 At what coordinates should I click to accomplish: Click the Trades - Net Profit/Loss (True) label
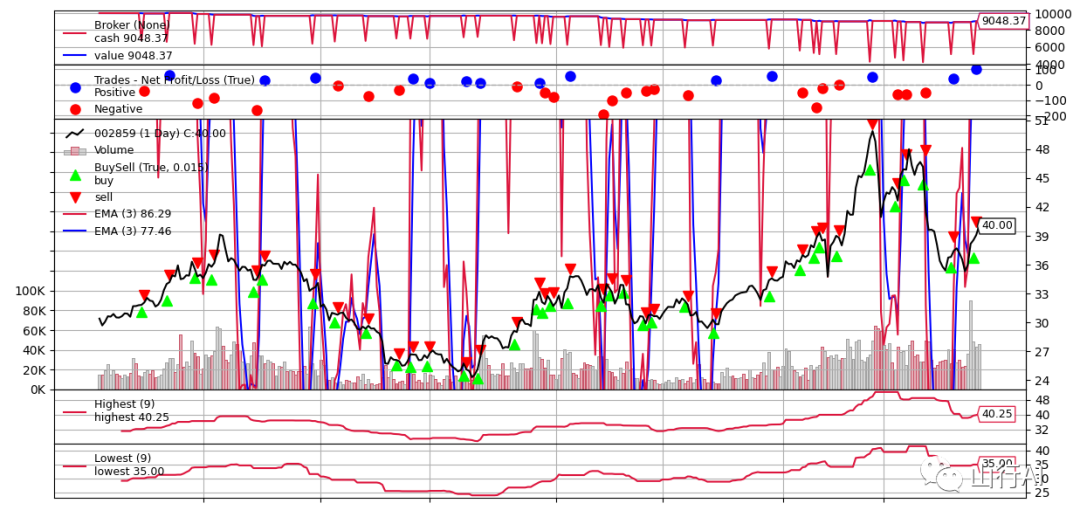click(x=174, y=80)
